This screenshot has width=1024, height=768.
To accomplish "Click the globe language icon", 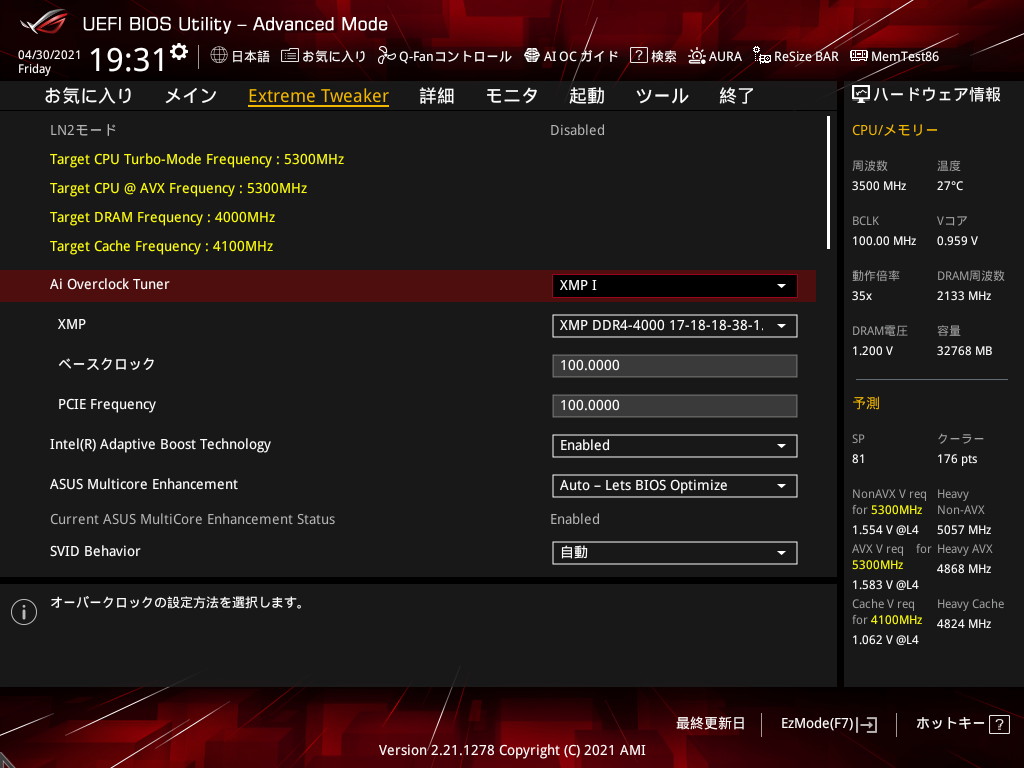I will click(219, 56).
